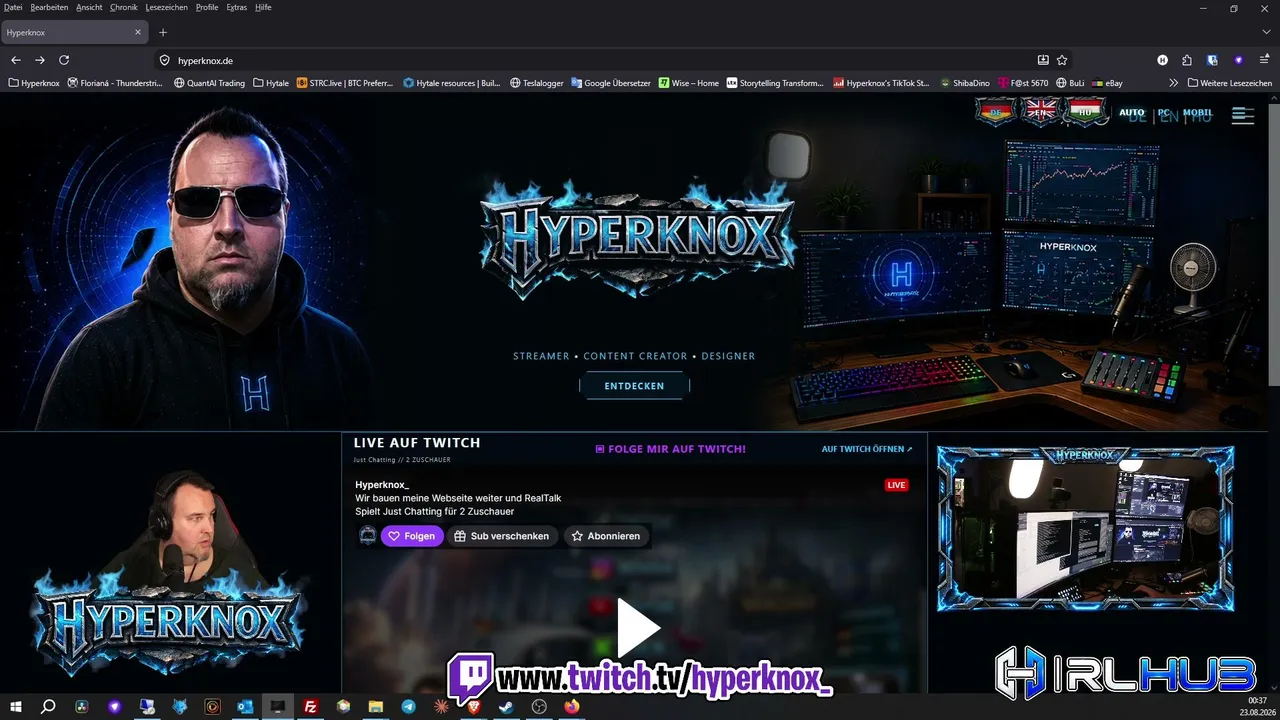The image size is (1280, 720).
Task: Switch site language to English flag
Action: (x=1041, y=111)
